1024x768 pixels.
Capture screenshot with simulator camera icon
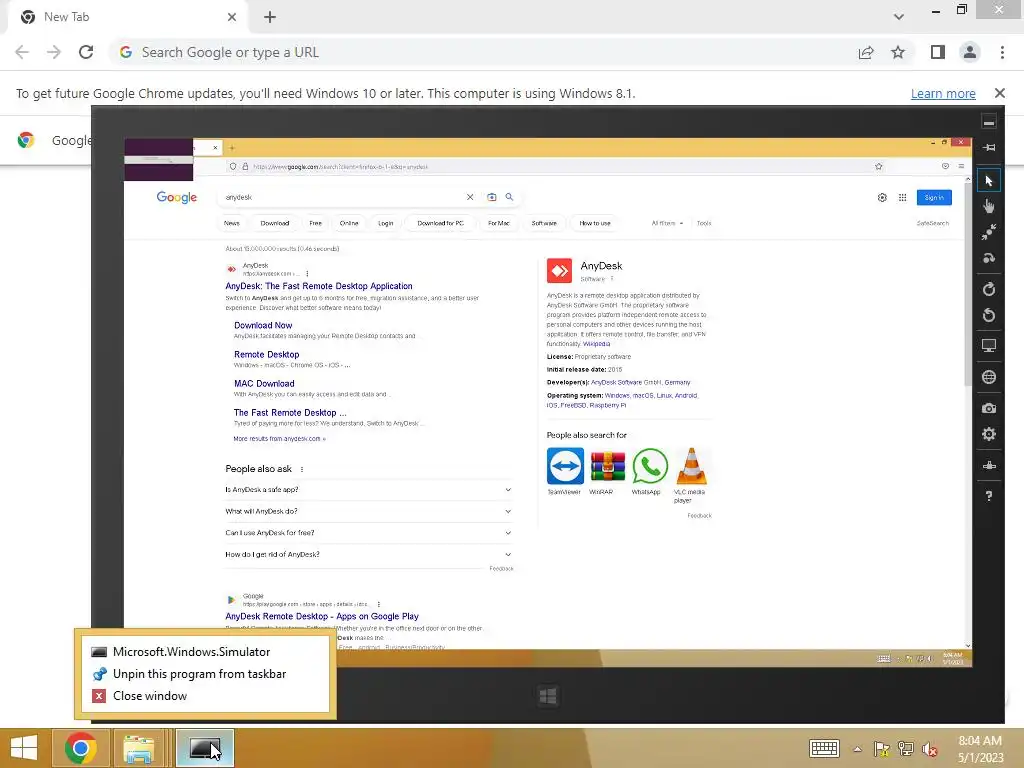989,408
